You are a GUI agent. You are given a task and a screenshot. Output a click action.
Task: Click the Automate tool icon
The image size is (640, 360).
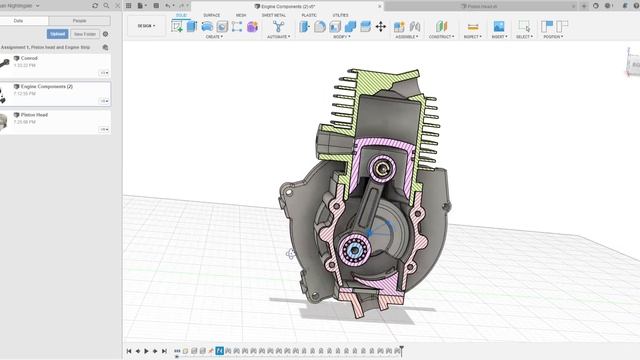[x=278, y=27]
